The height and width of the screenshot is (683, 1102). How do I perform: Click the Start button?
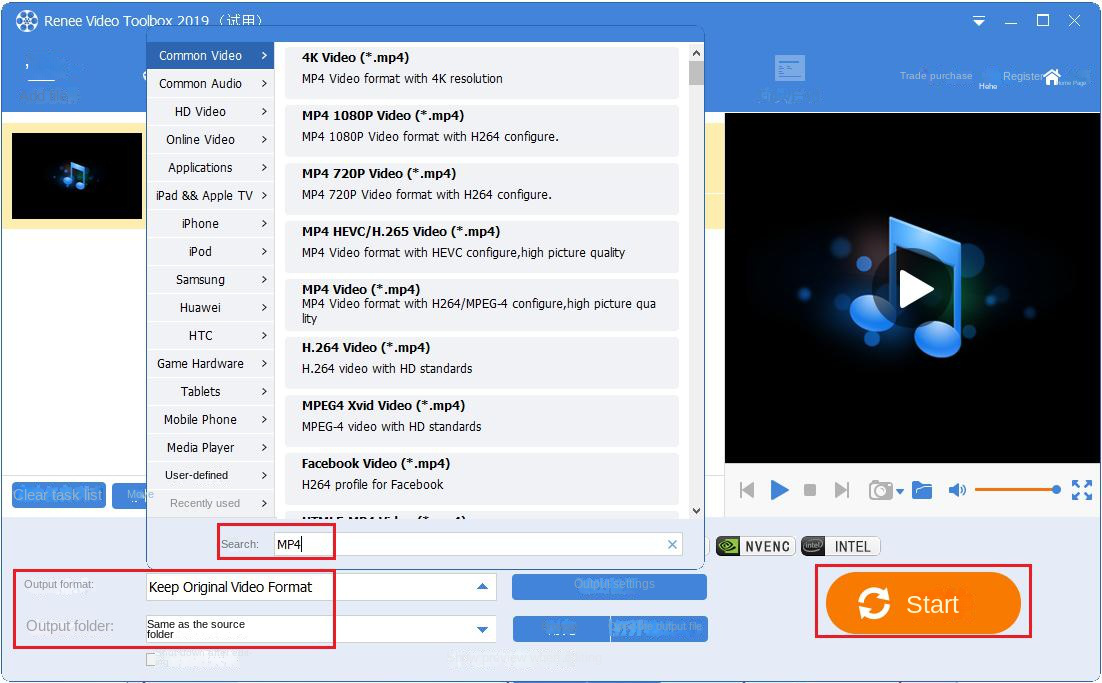(x=921, y=602)
